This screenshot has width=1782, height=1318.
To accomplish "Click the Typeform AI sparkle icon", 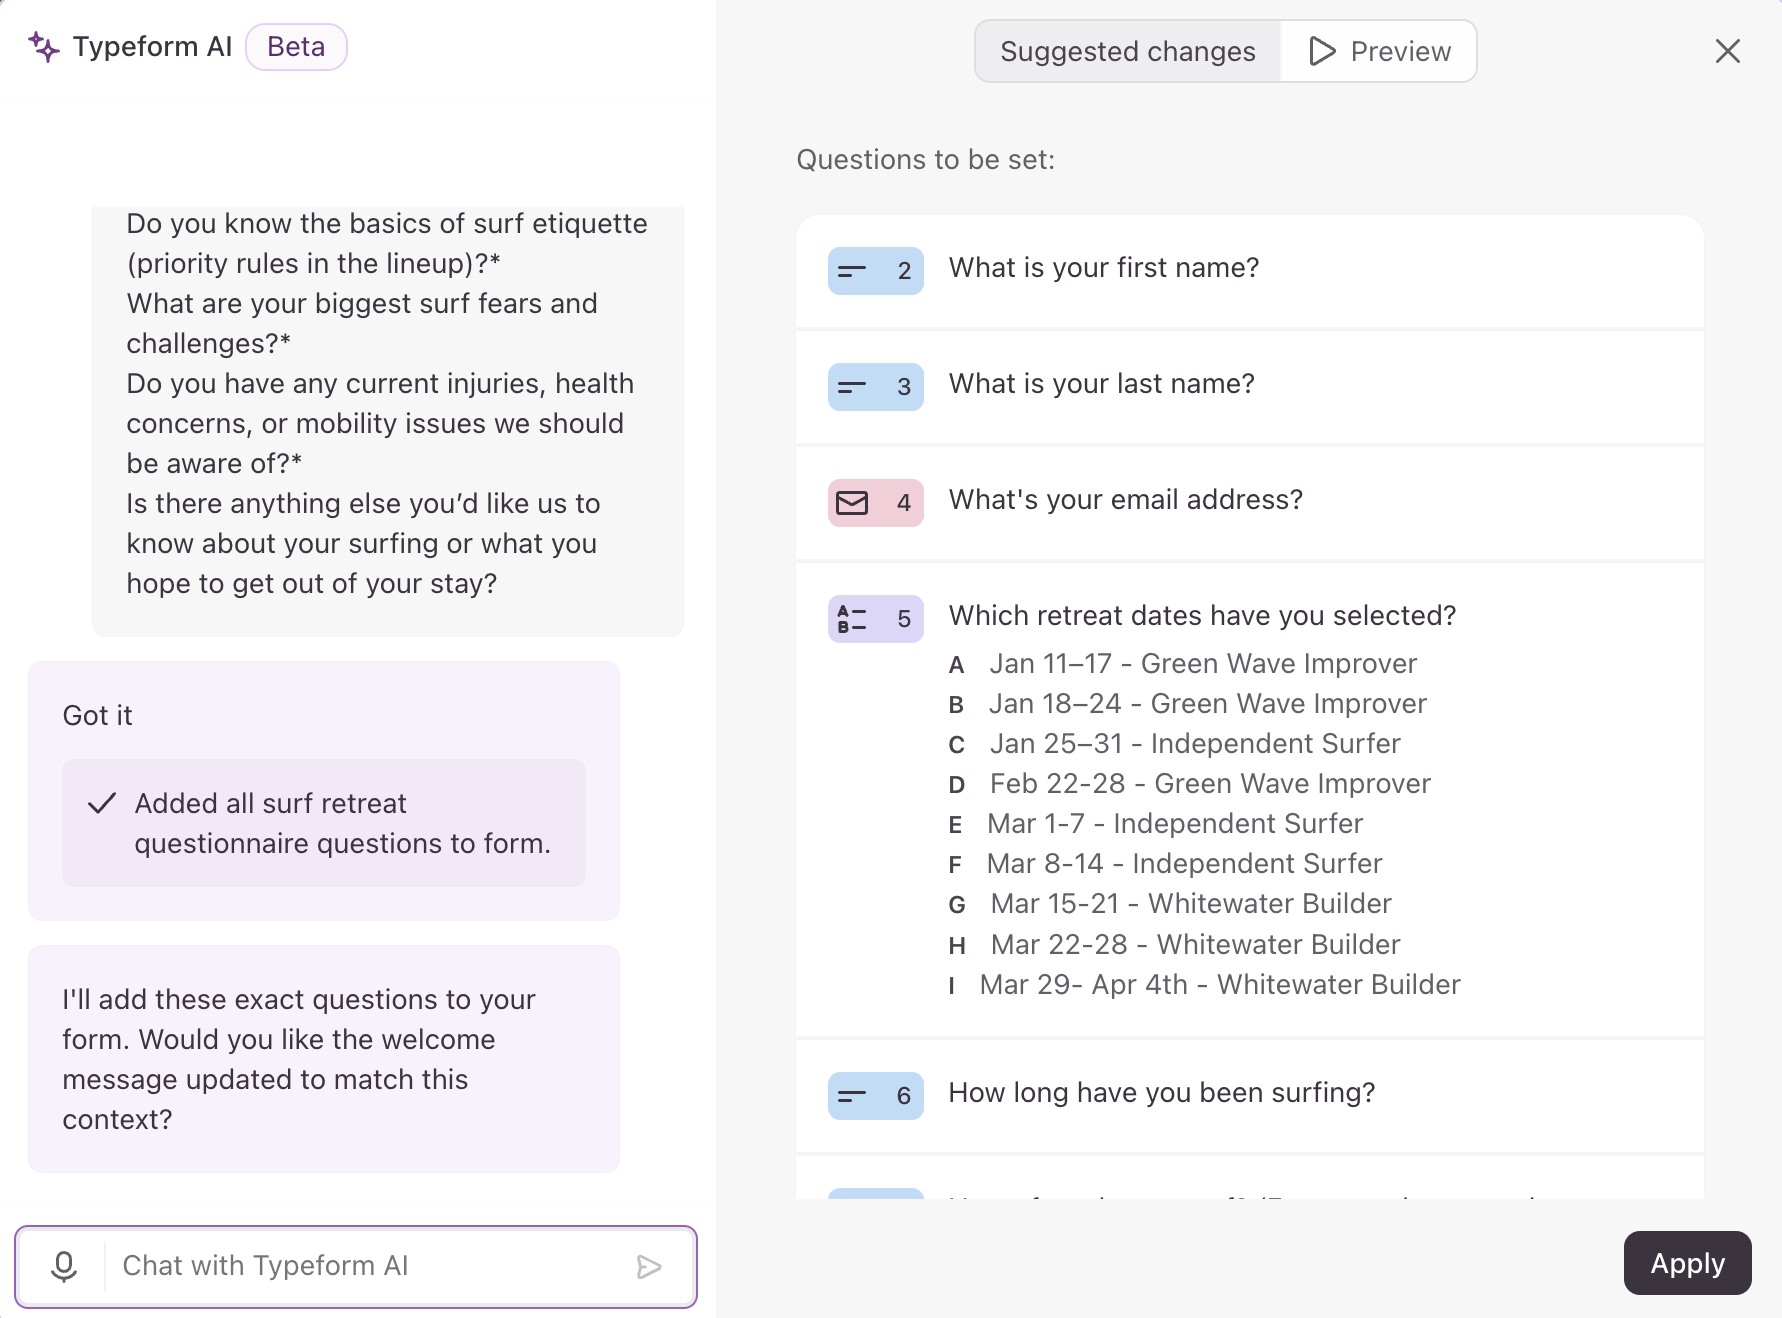I will (x=44, y=47).
